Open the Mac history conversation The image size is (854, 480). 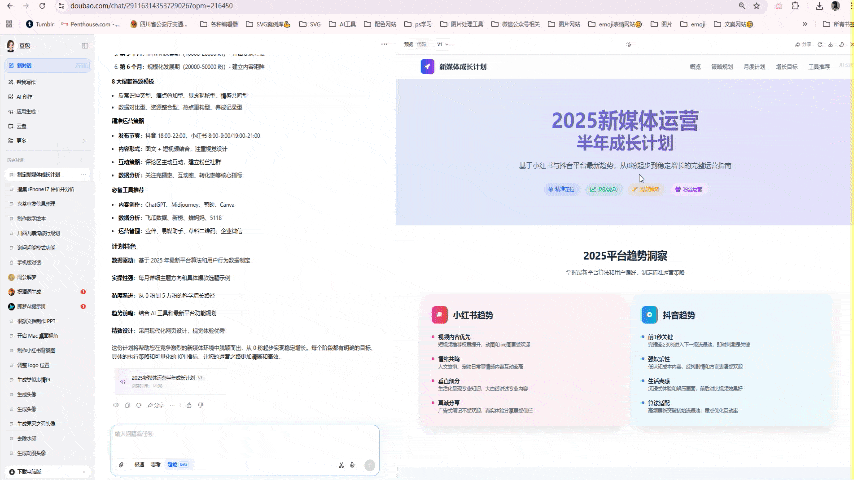[46, 336]
